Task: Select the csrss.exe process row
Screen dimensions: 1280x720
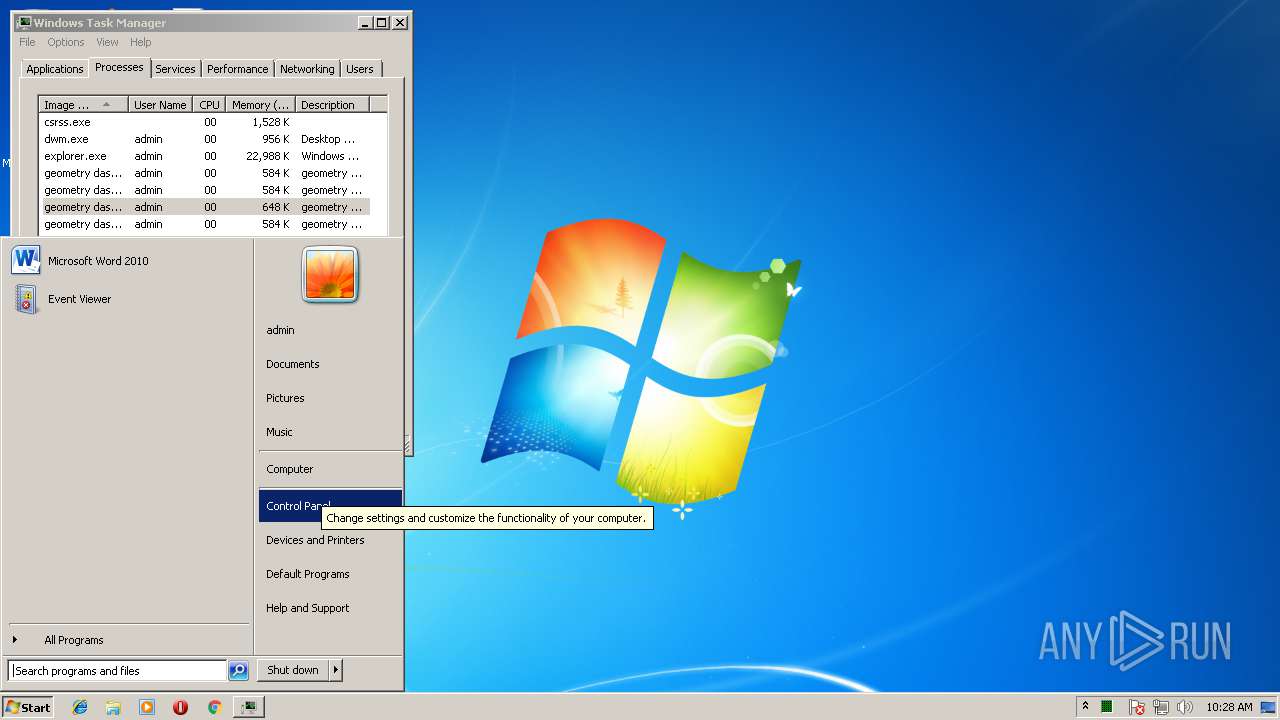Action: coord(204,122)
